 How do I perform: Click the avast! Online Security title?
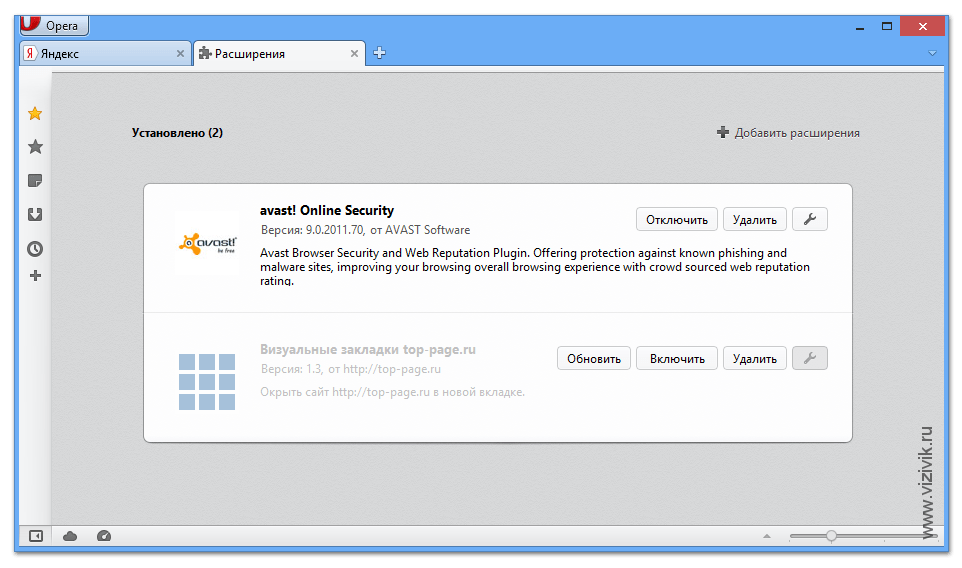tap(326, 210)
